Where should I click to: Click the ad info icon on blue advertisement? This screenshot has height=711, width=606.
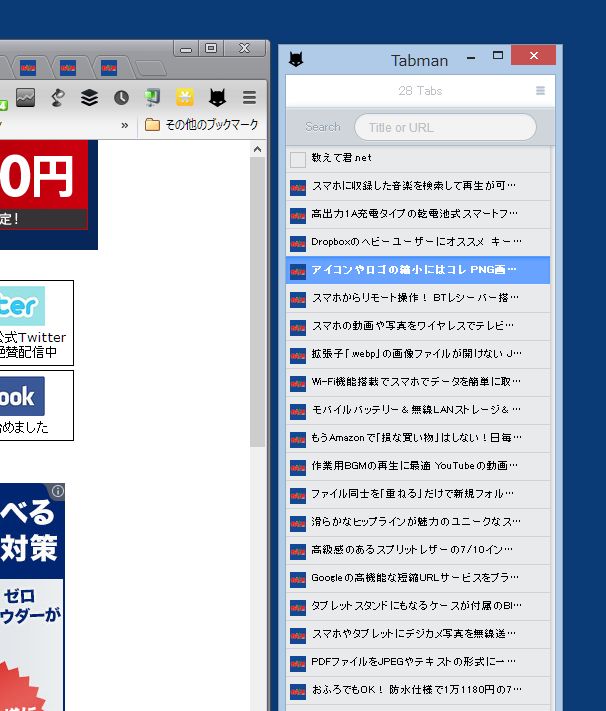(x=58, y=491)
